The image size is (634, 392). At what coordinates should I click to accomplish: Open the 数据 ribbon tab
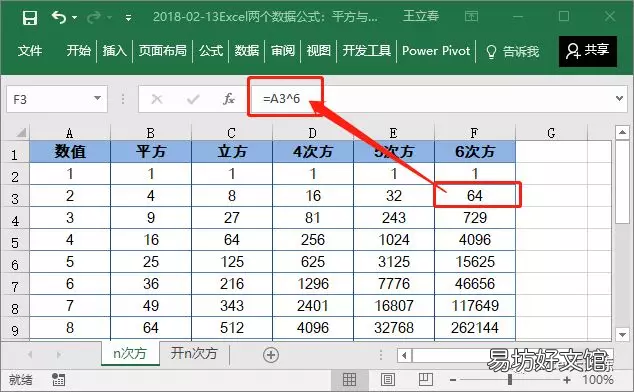(x=247, y=51)
